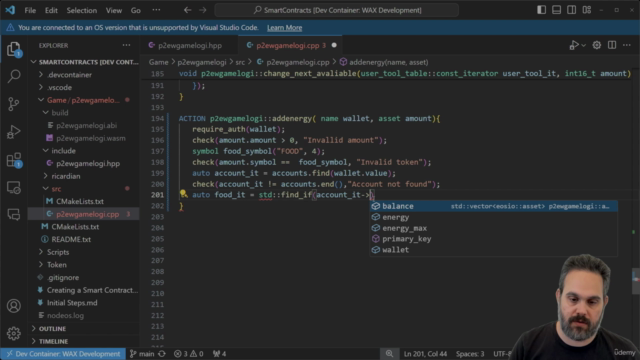Click the Spaces: 3 indentation setting
Viewport: 640px width, 360px height.
click(470, 354)
